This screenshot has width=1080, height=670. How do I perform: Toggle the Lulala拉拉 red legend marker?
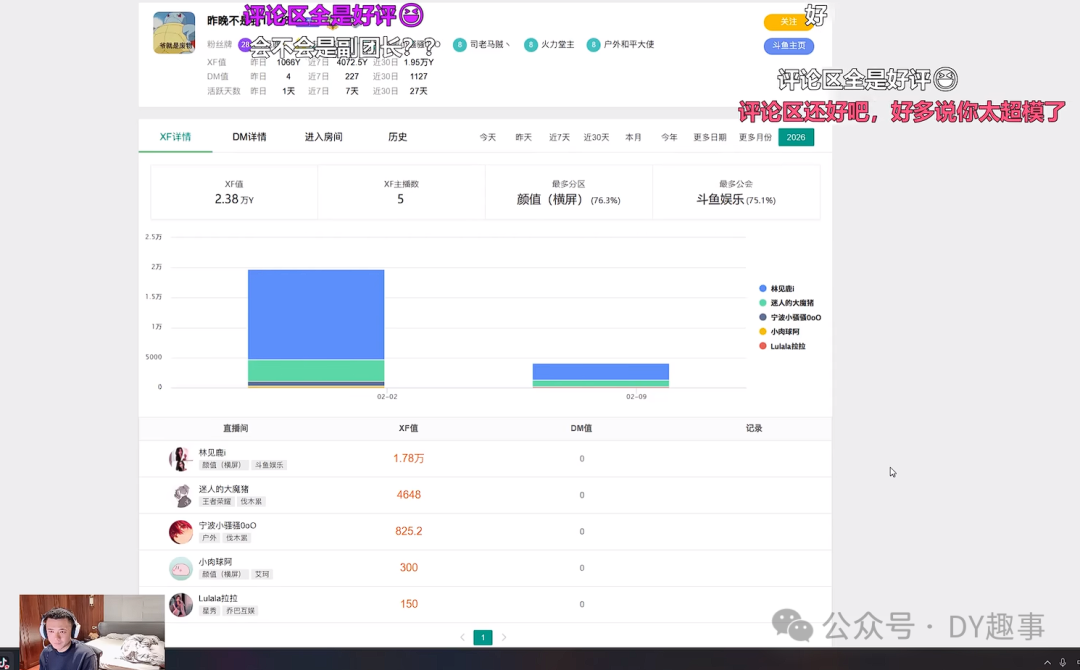click(x=762, y=346)
